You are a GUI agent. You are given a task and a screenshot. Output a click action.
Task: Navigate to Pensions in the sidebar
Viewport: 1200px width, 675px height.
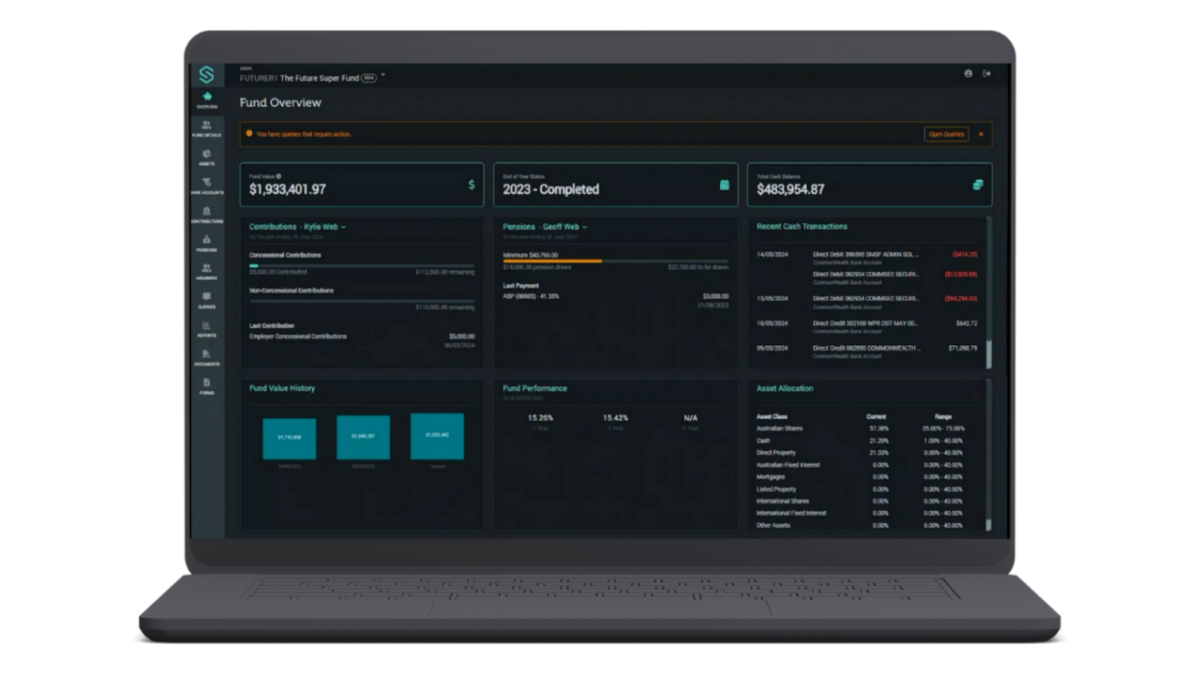206,243
